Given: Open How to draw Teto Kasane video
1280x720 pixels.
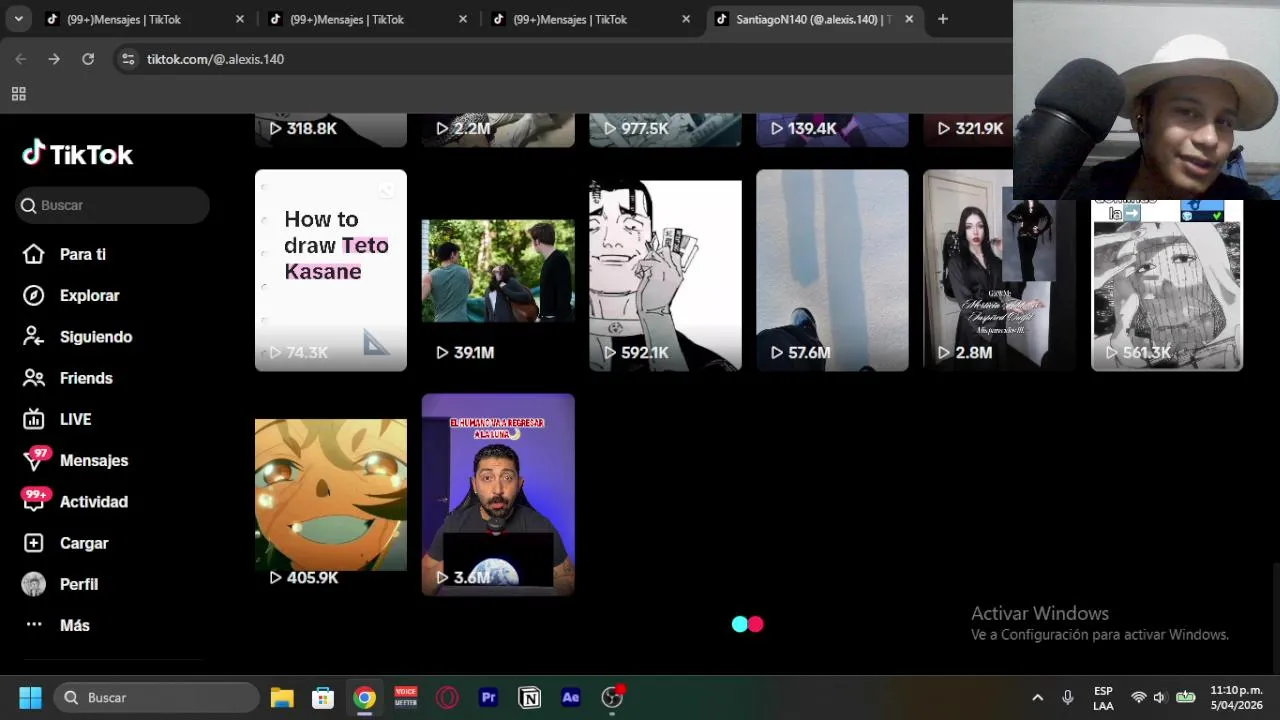Looking at the screenshot, I should (331, 270).
